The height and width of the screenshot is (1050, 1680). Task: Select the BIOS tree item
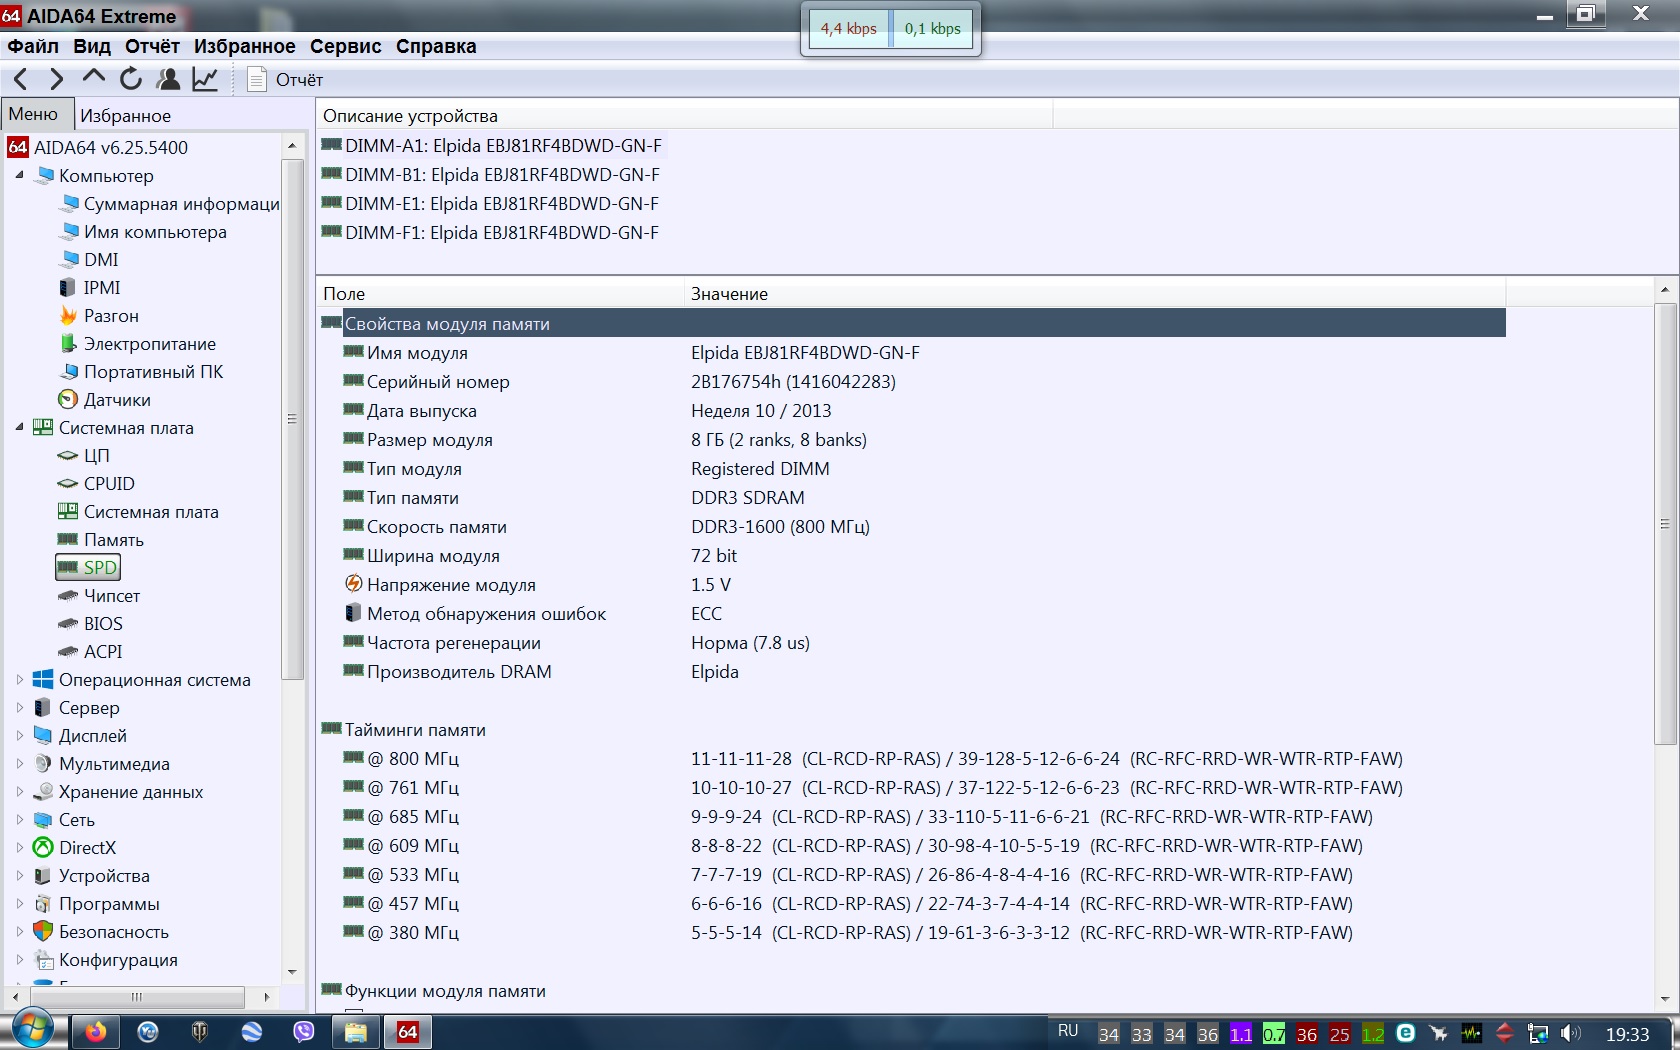coord(91,623)
